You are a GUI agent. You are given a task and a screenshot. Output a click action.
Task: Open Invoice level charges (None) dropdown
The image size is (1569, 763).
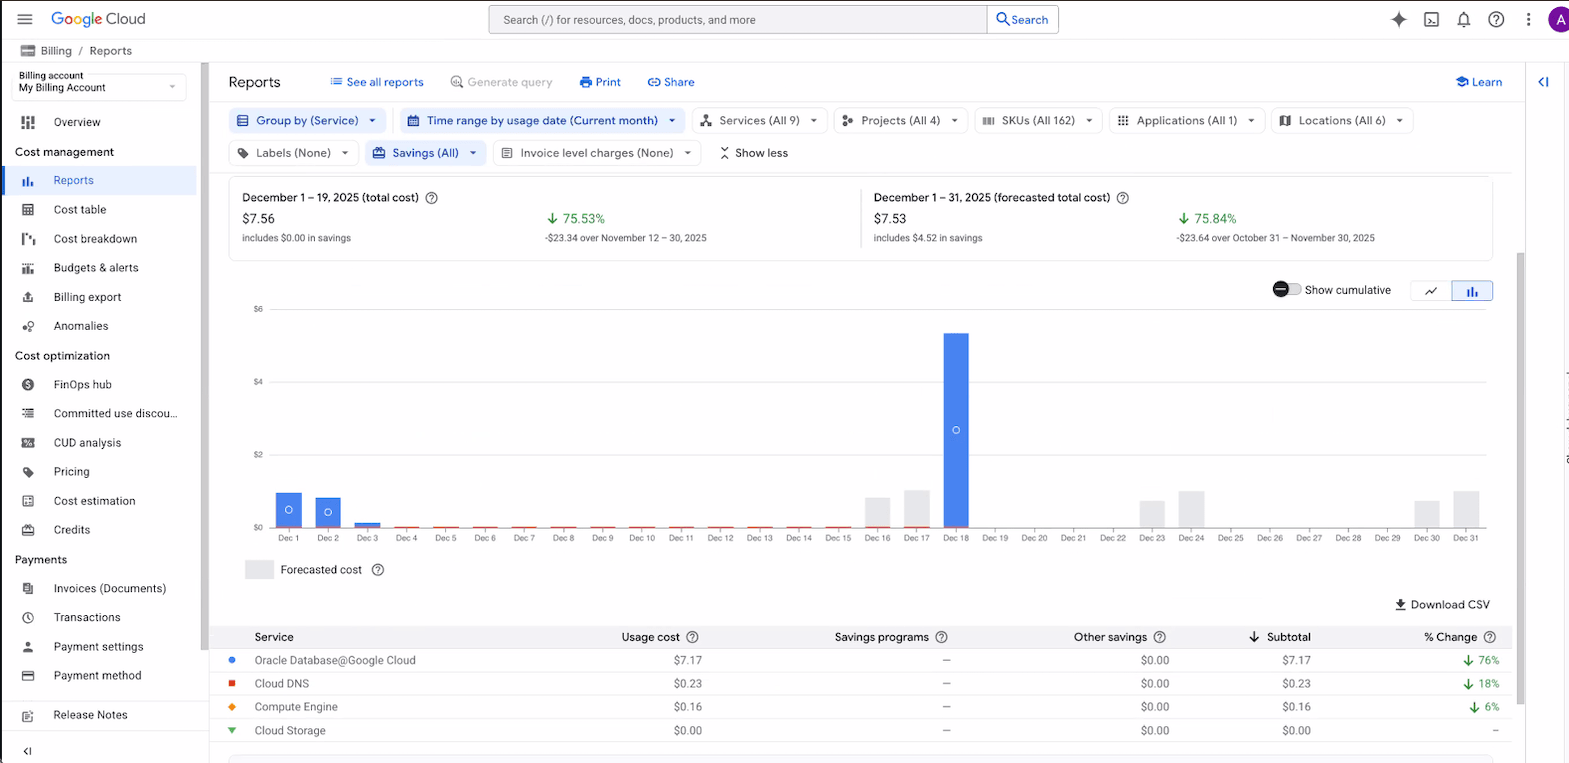tap(597, 153)
